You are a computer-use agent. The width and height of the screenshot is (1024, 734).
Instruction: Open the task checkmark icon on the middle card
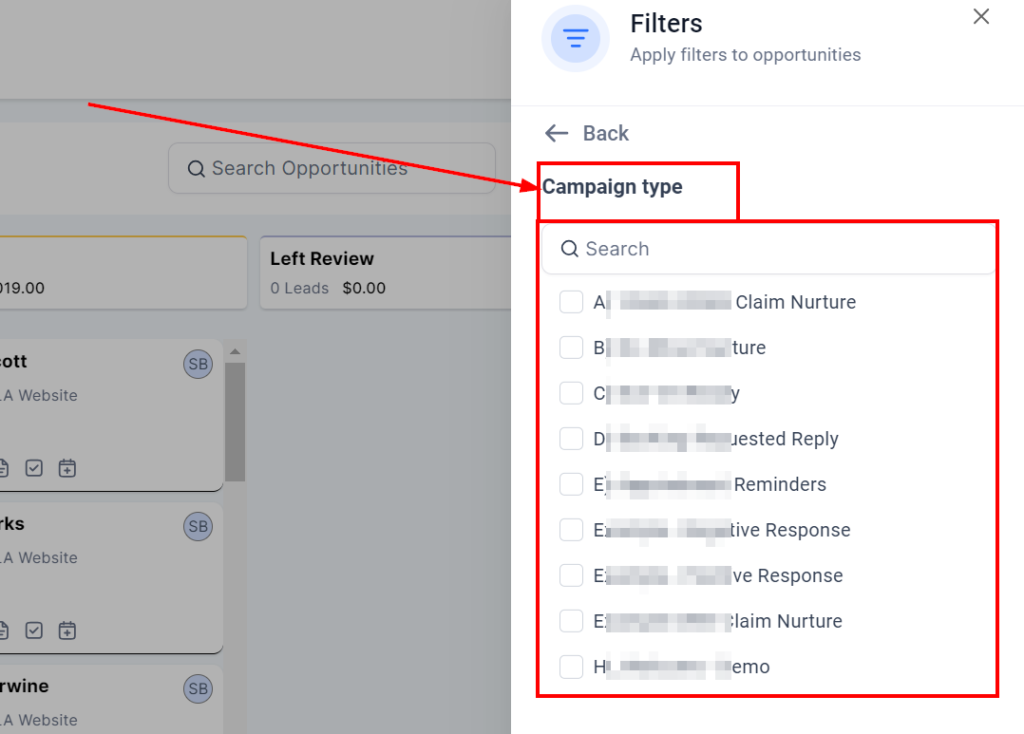34,630
